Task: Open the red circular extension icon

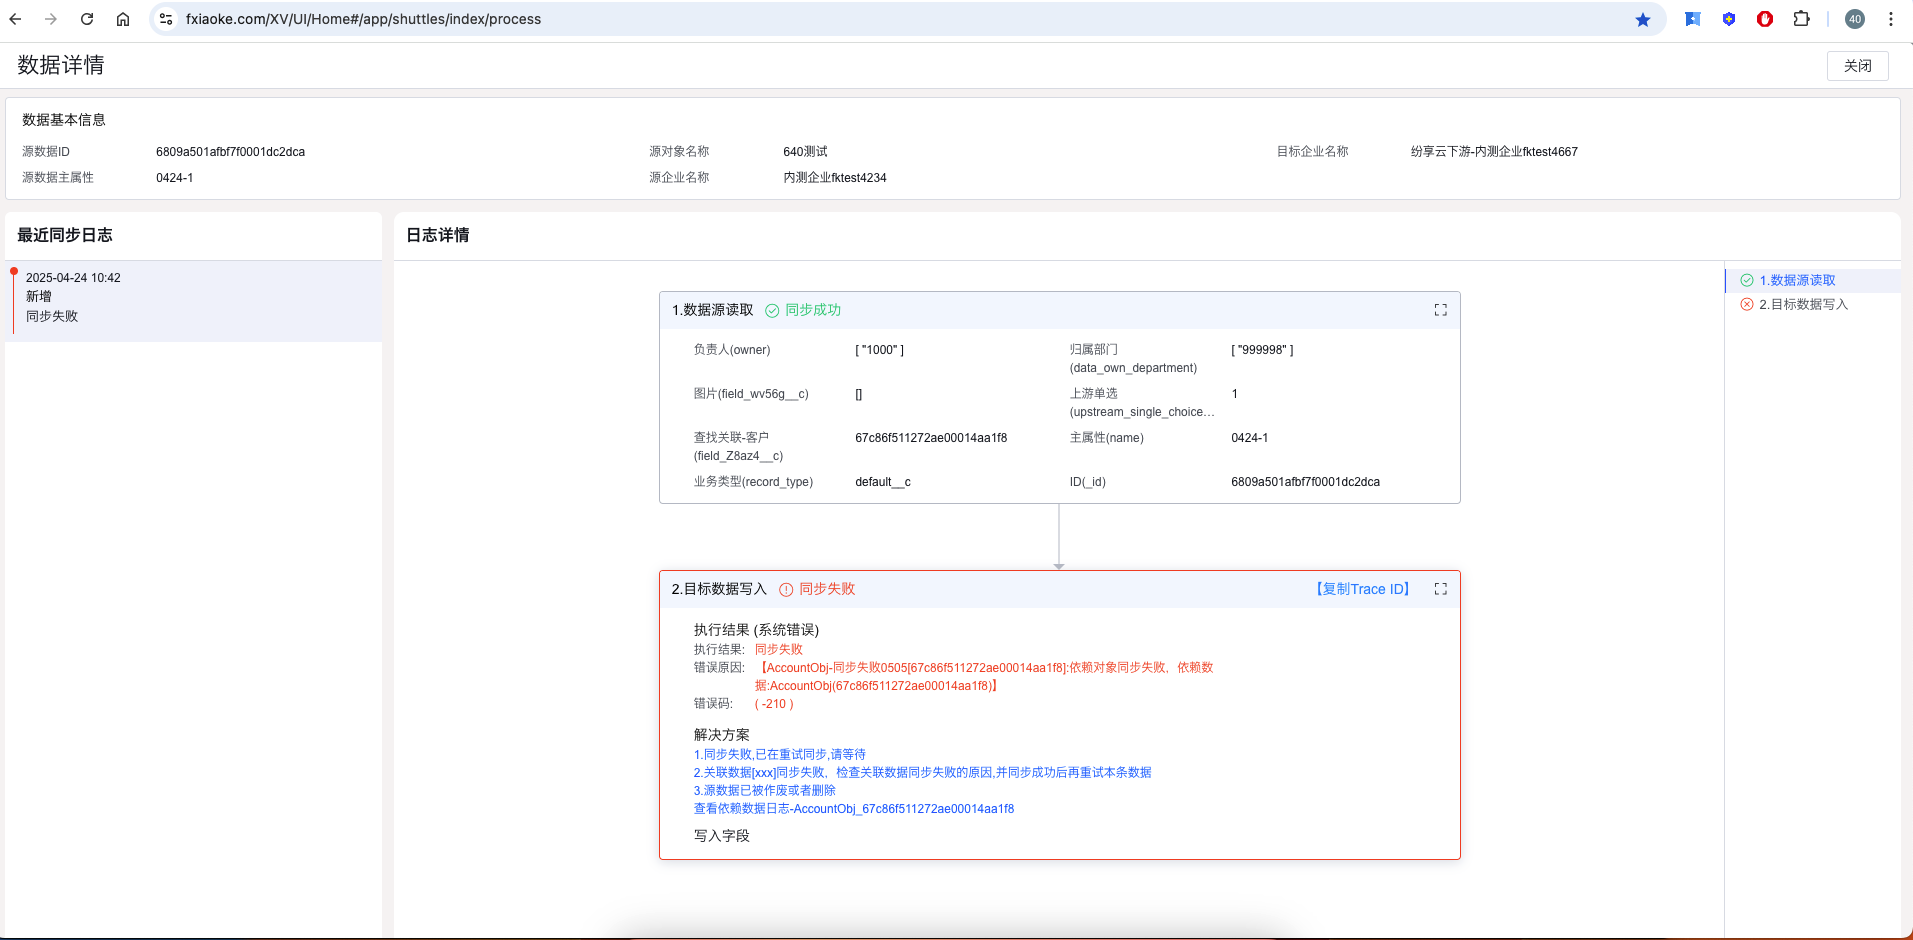Action: [1765, 19]
